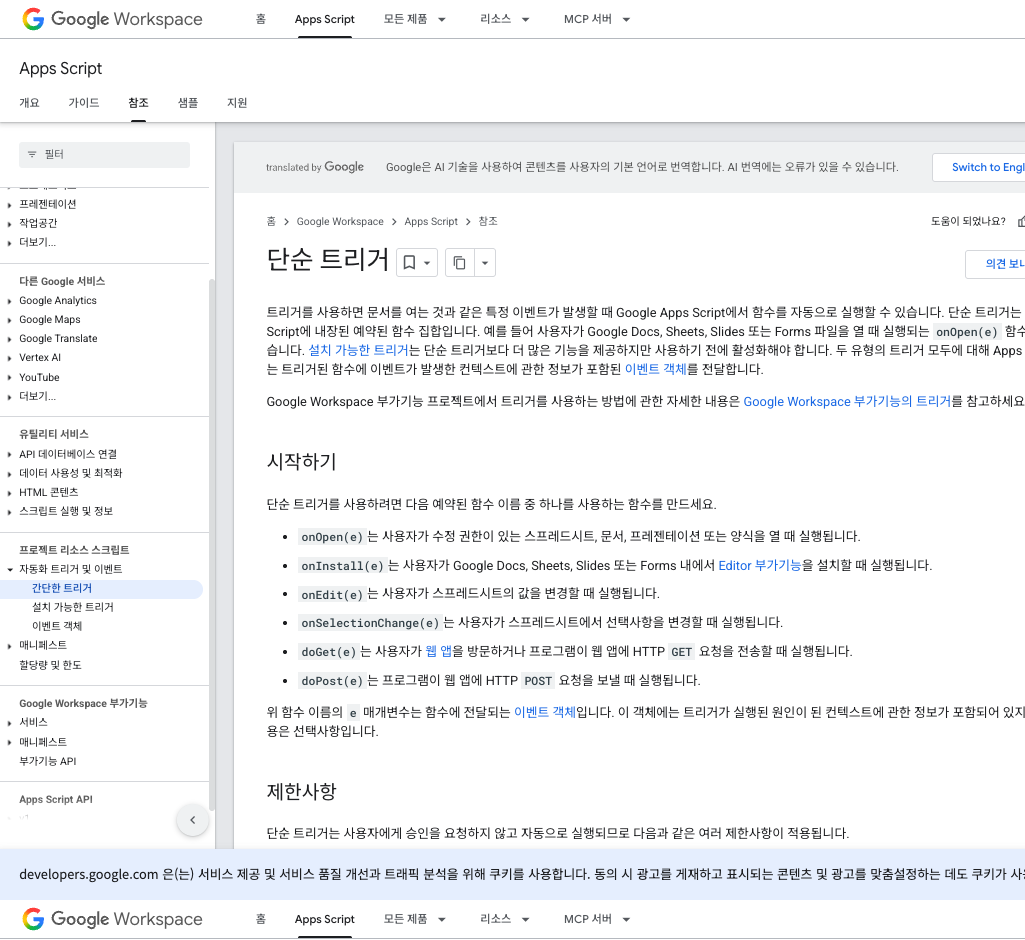Image resolution: width=1025 pixels, height=940 pixels.
Task: Open 부가기능 API in sidebar
Action: (x=48, y=762)
